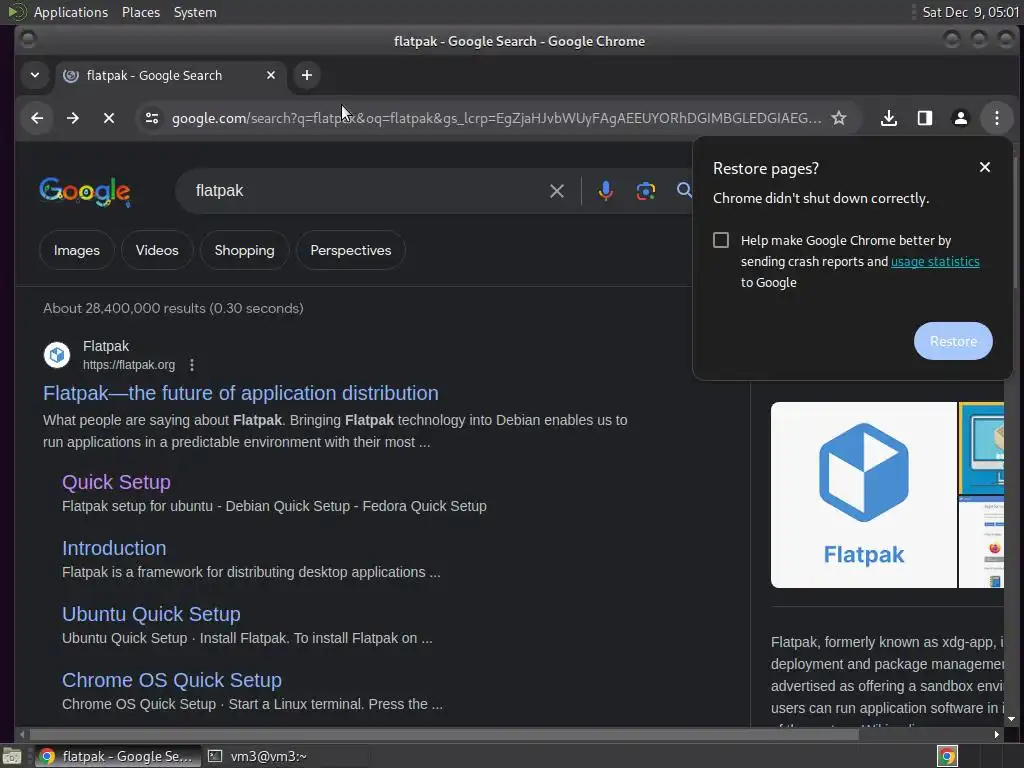The height and width of the screenshot is (768, 1024).
Task: Open the Quick Setup sitelink
Action: [116, 482]
